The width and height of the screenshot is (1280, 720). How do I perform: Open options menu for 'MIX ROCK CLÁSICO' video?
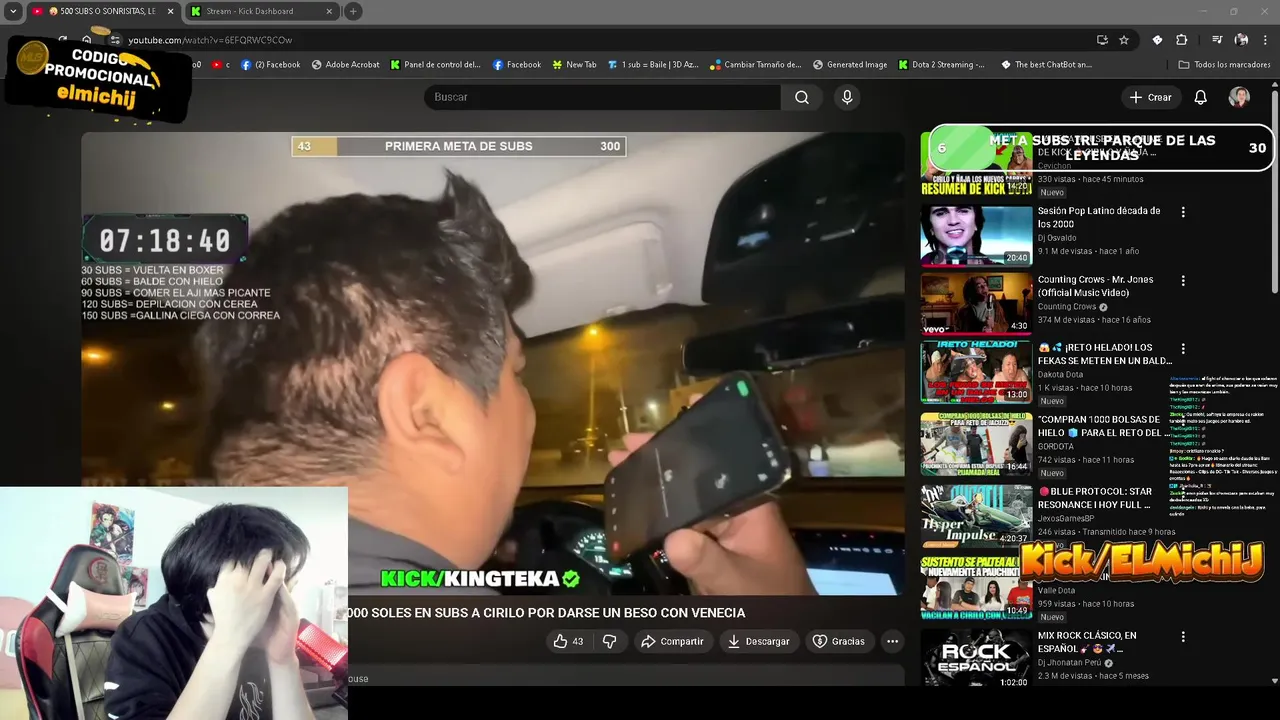pos(1183,637)
